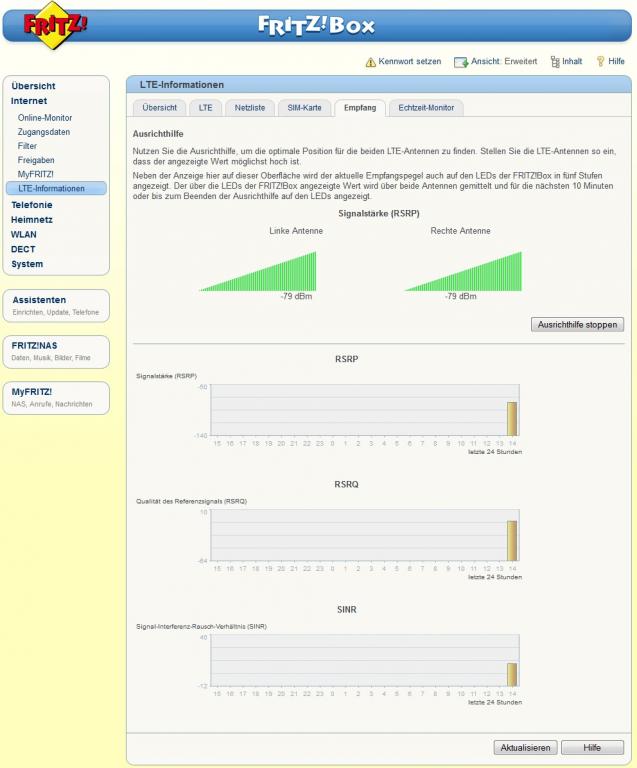Viewport: 637px width, 768px height.
Task: Open Online-Monitor in the sidebar
Action: [x=45, y=118]
